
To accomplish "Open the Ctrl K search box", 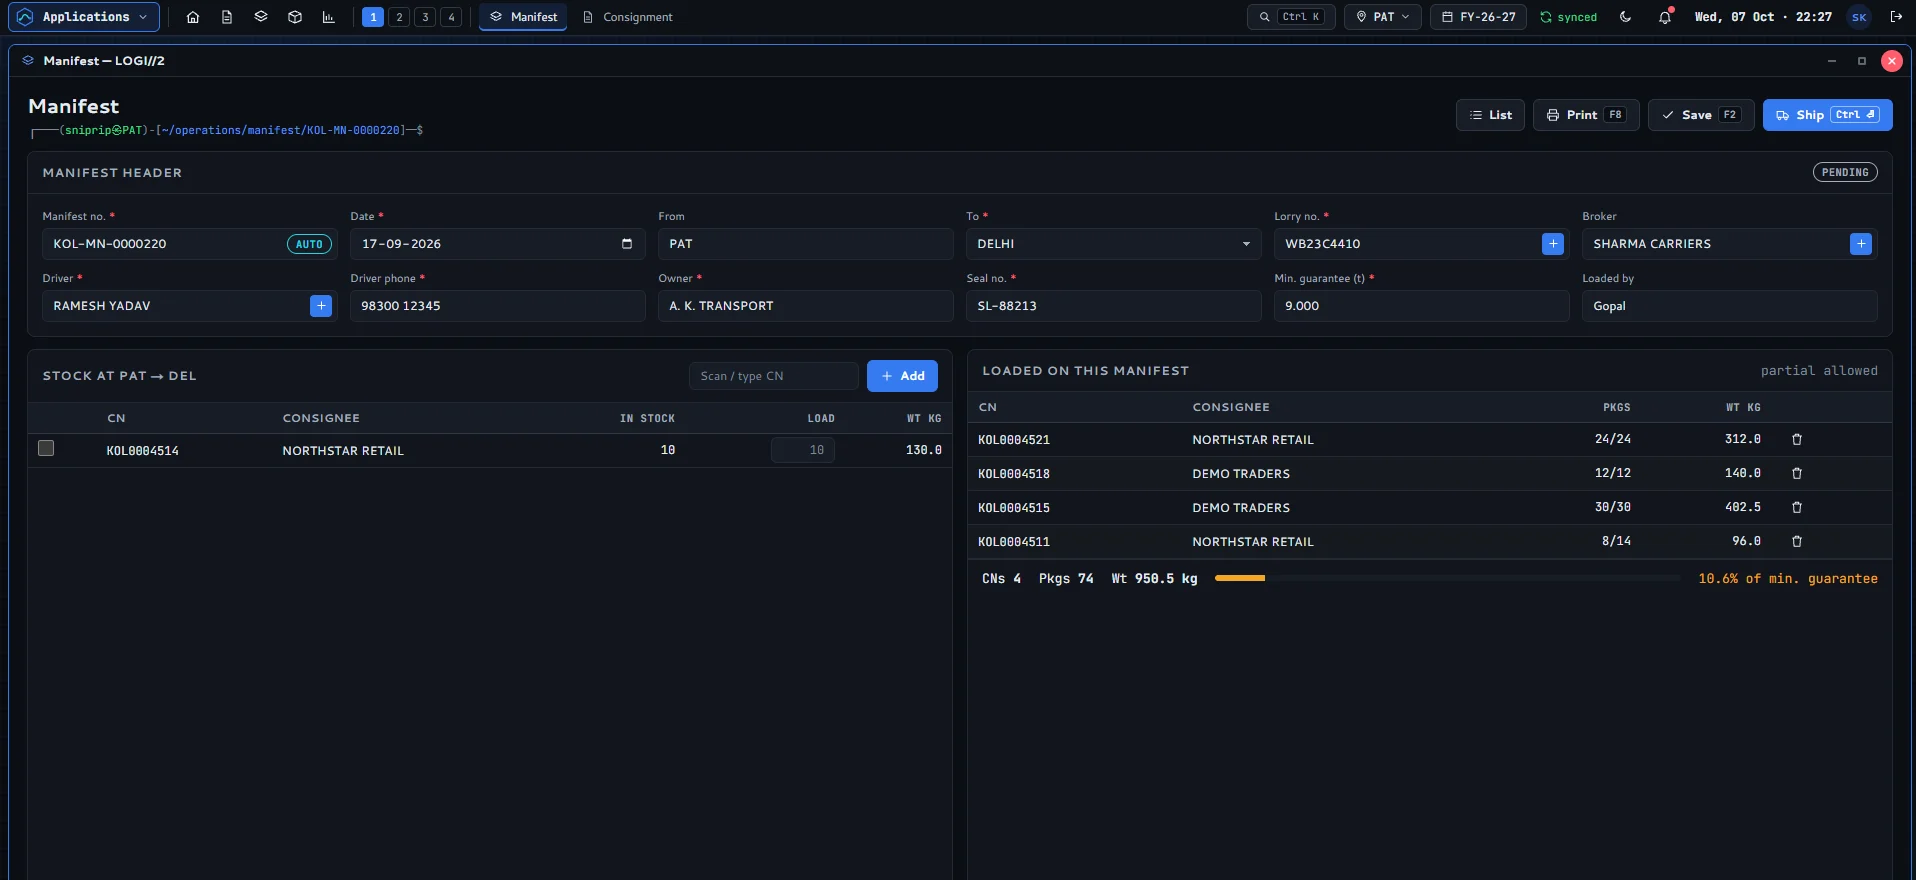I will tap(1291, 17).
